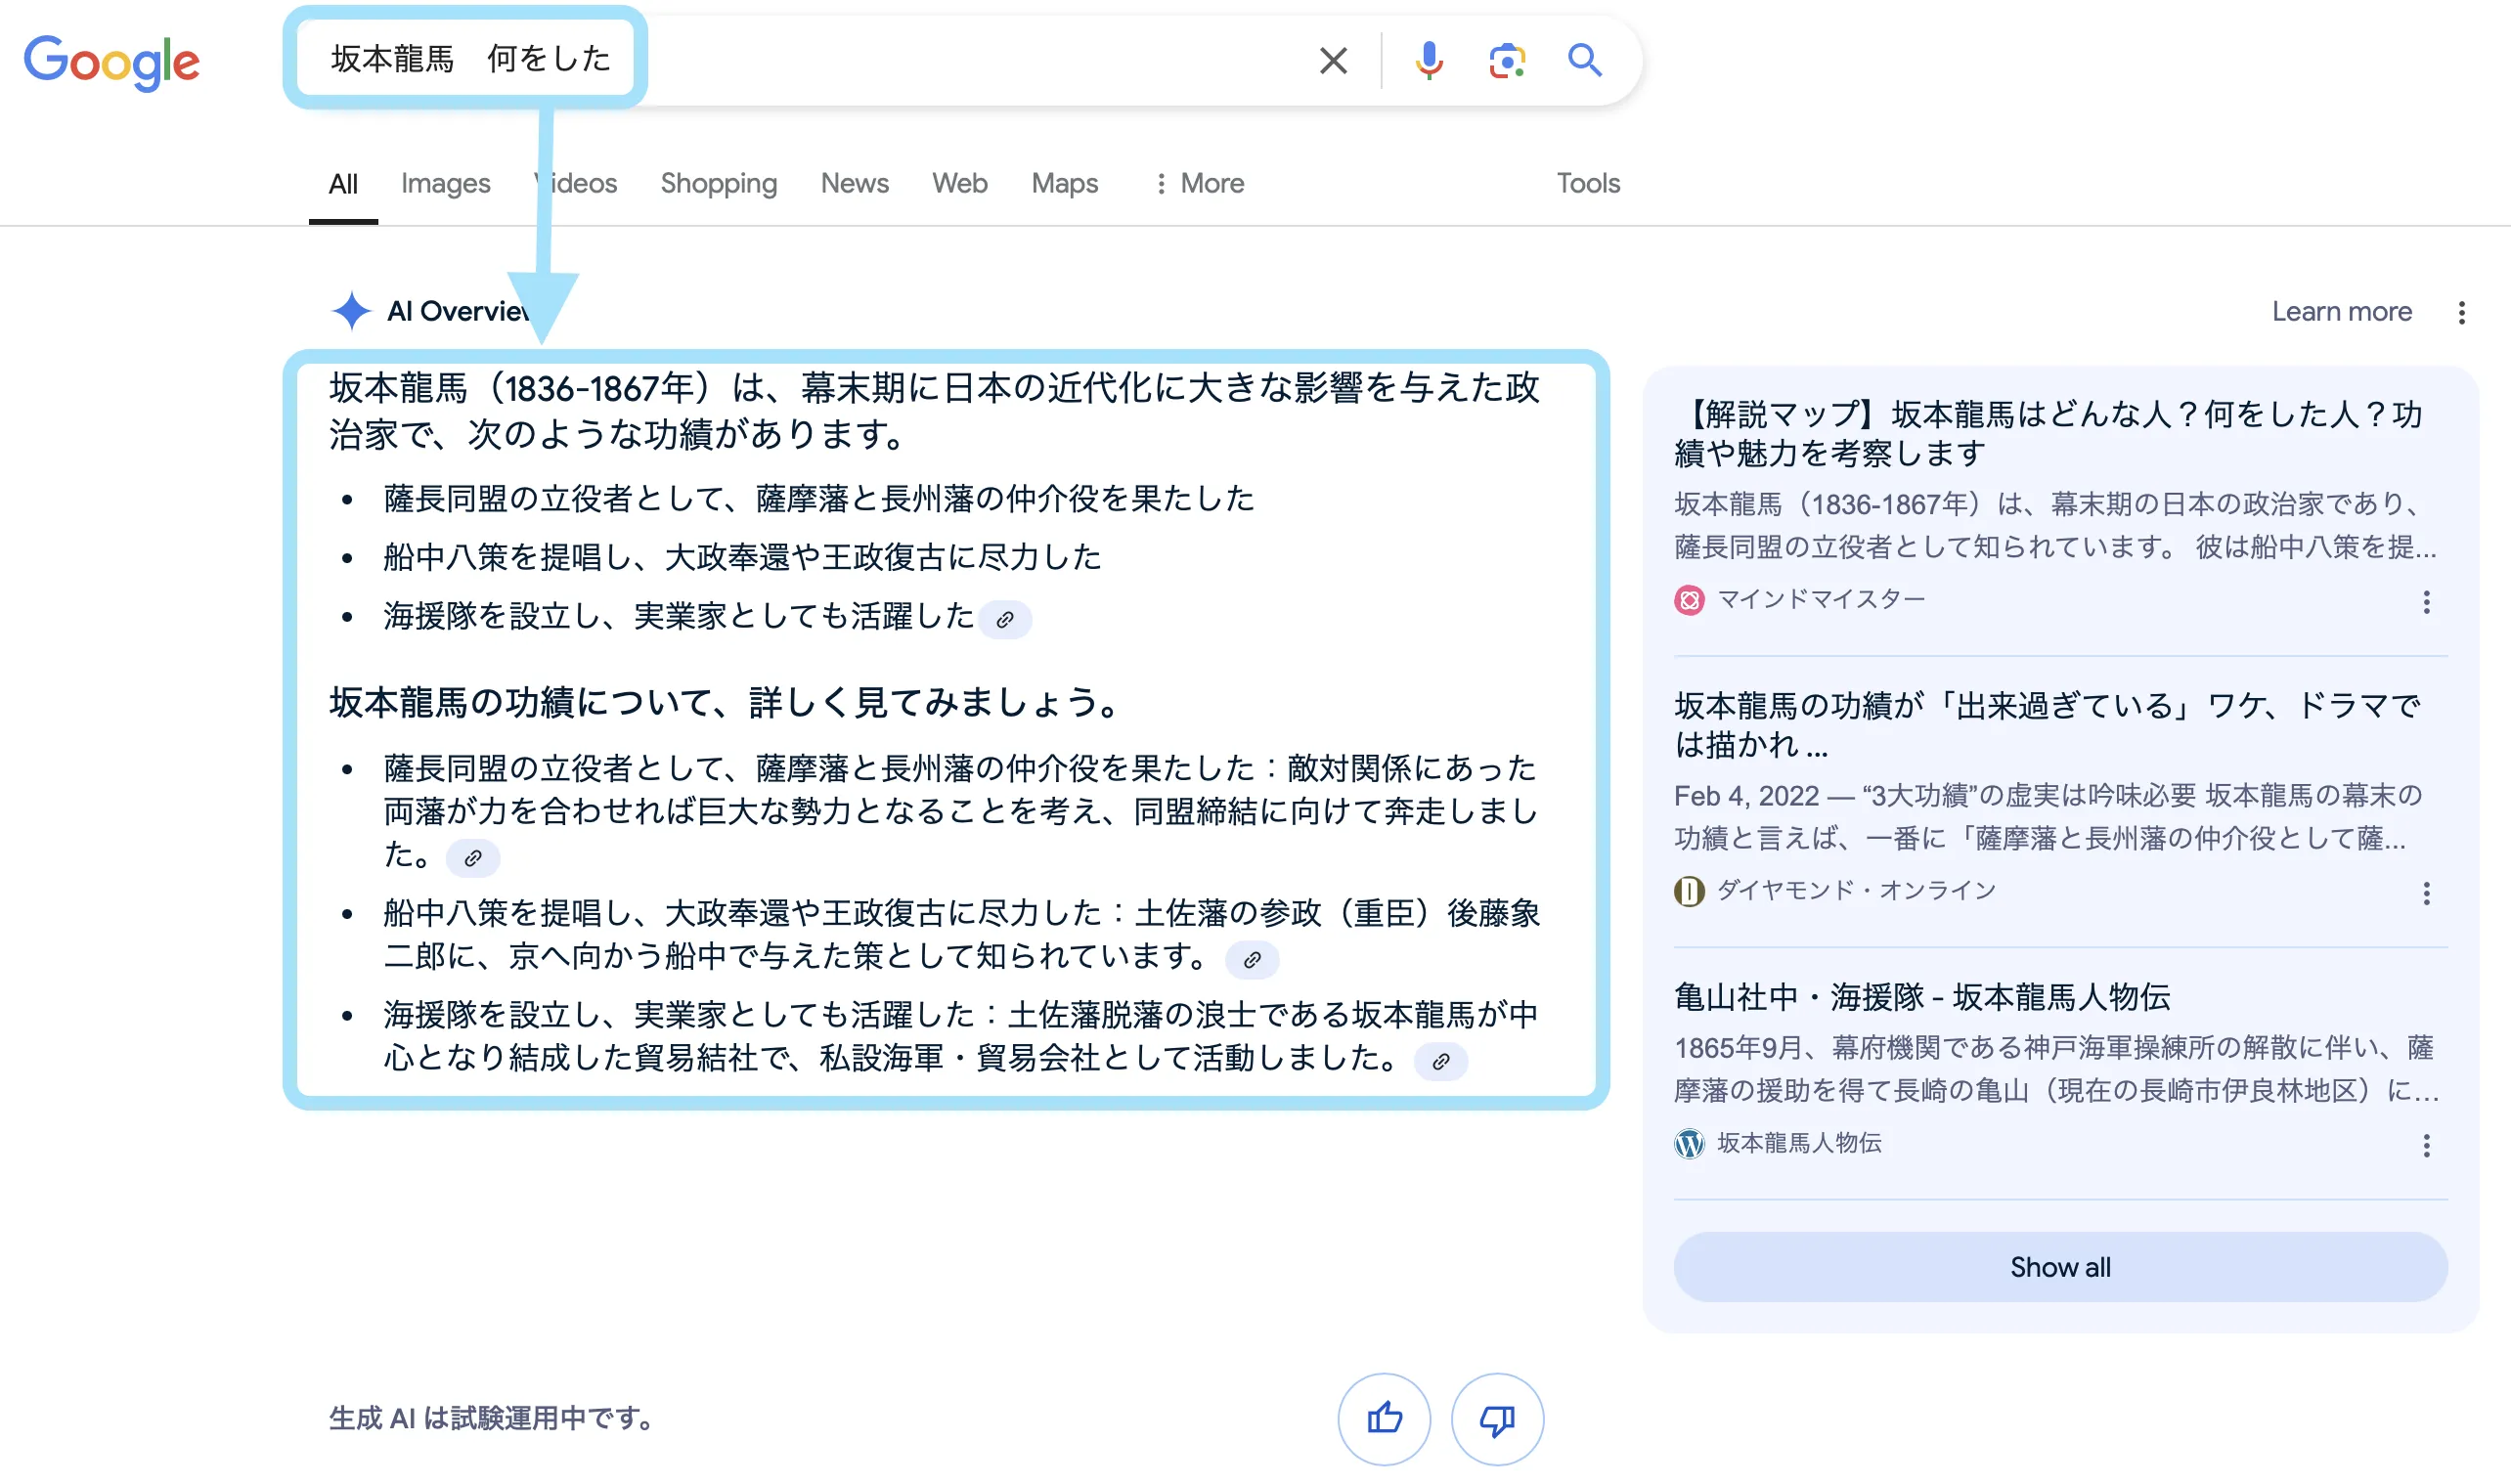The width and height of the screenshot is (2511, 1484).
Task: Click the Feb 4, 2022 snippet text
Action: tap(2047, 818)
